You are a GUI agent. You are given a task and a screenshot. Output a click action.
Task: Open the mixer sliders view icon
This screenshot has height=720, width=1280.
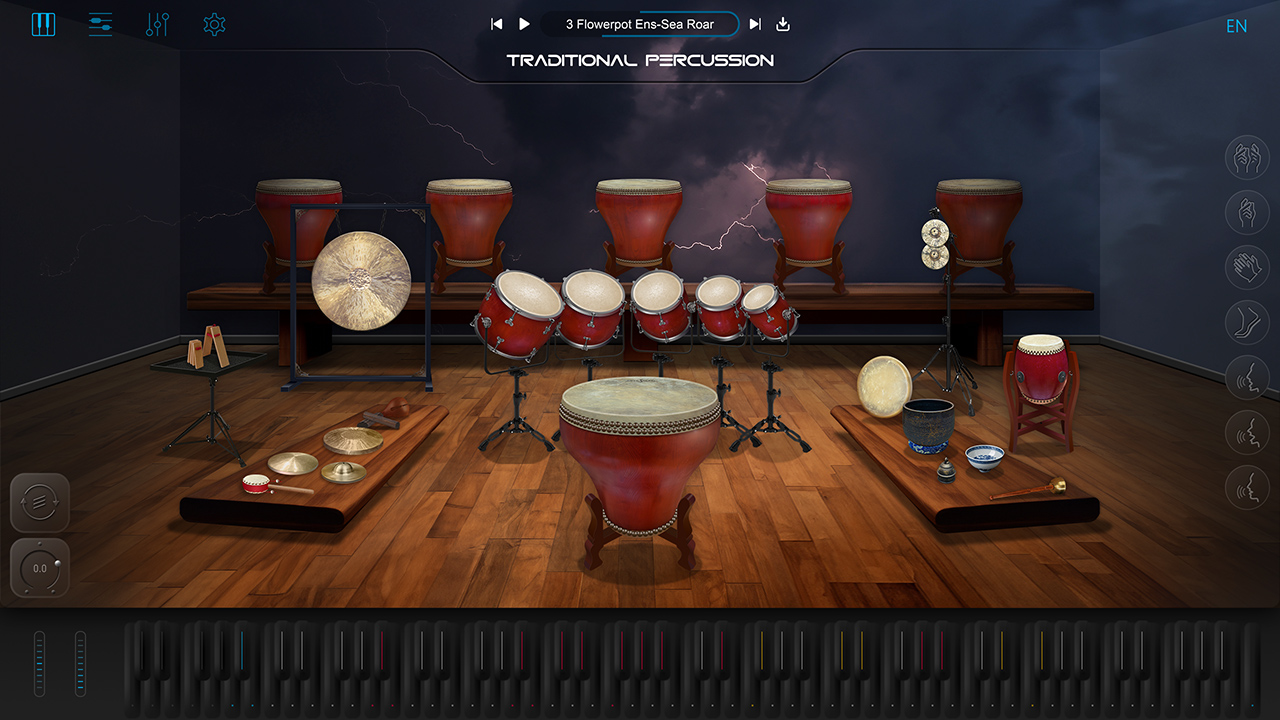[x=100, y=25]
